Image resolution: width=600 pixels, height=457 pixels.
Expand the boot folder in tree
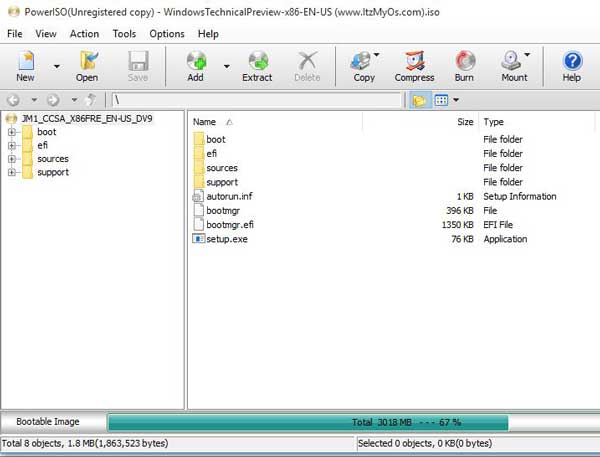(11, 132)
